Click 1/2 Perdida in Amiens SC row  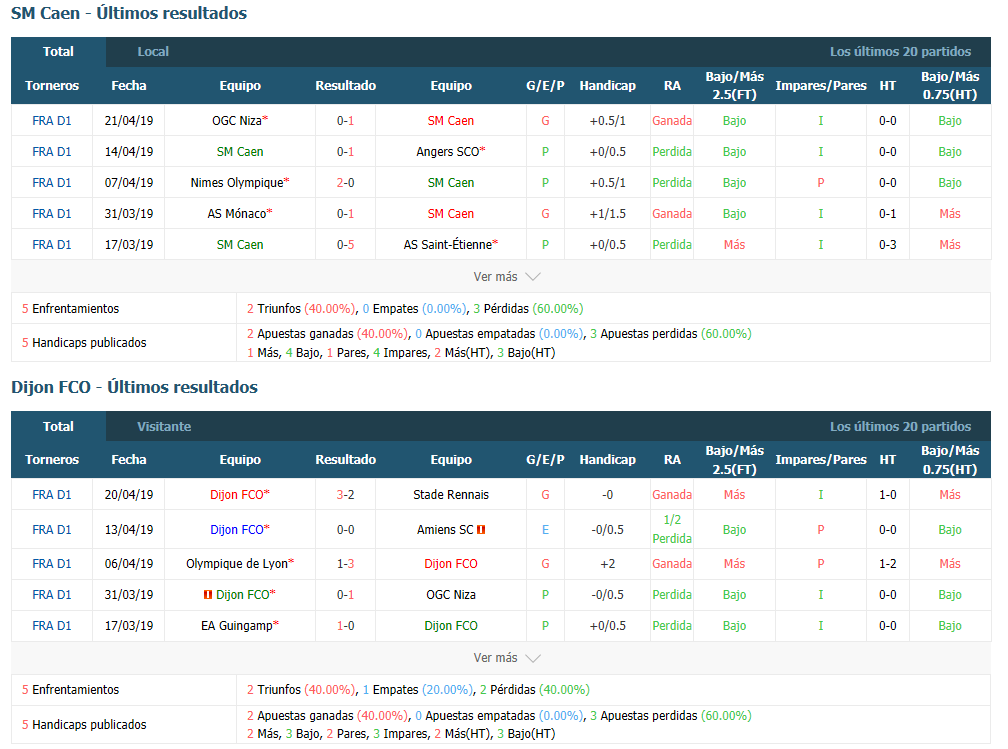(672, 529)
